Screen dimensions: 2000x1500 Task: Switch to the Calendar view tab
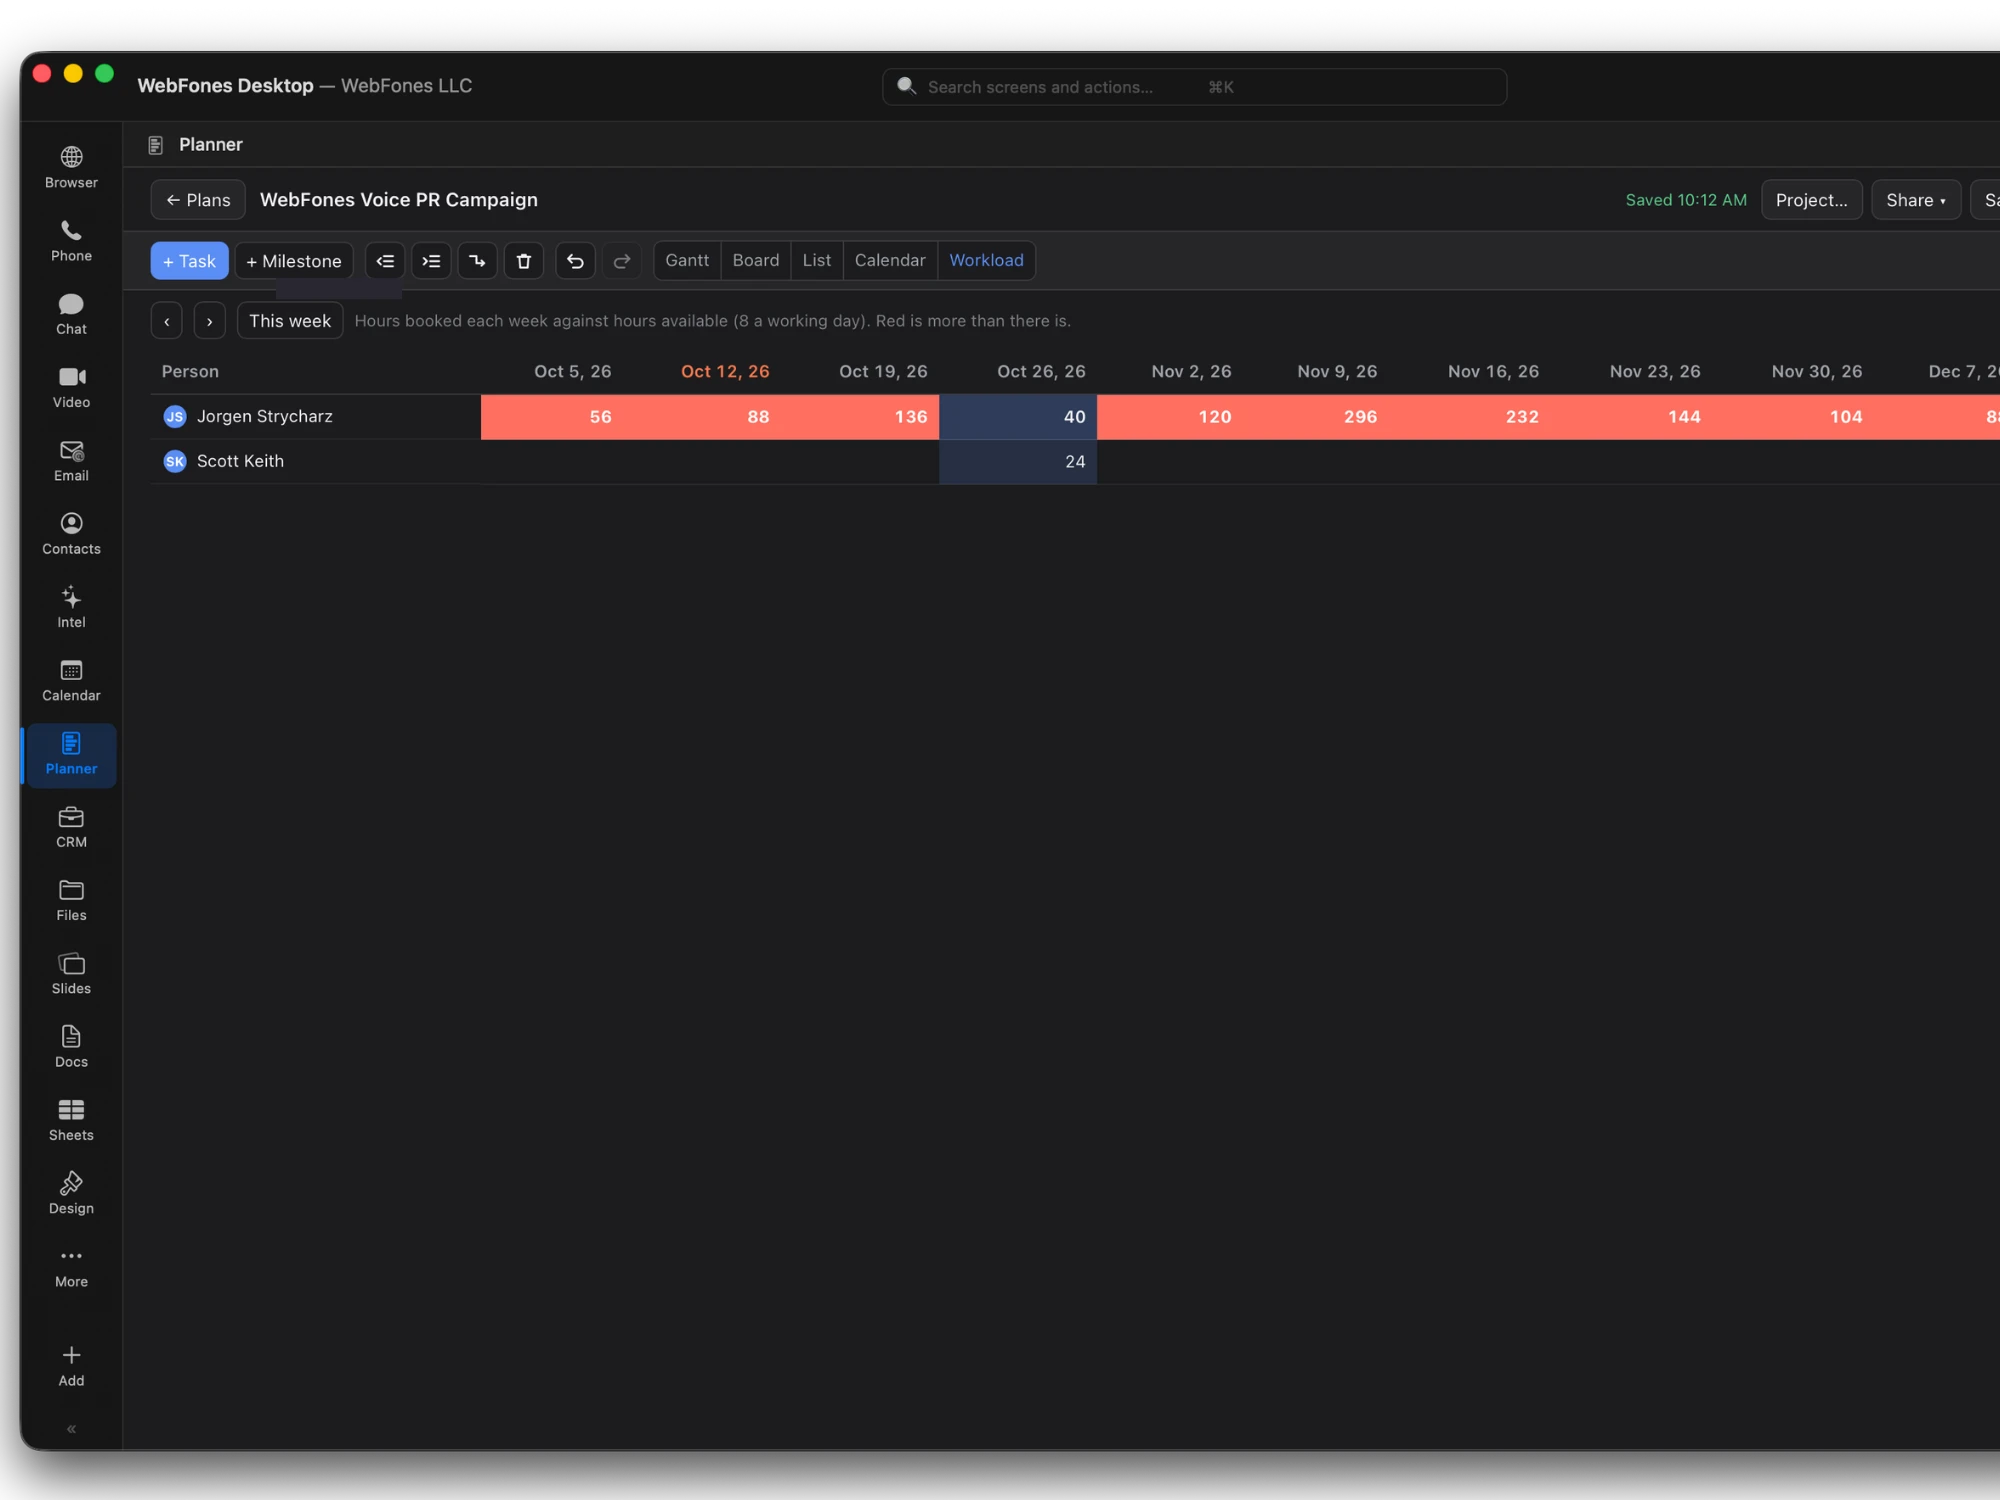tap(890, 260)
